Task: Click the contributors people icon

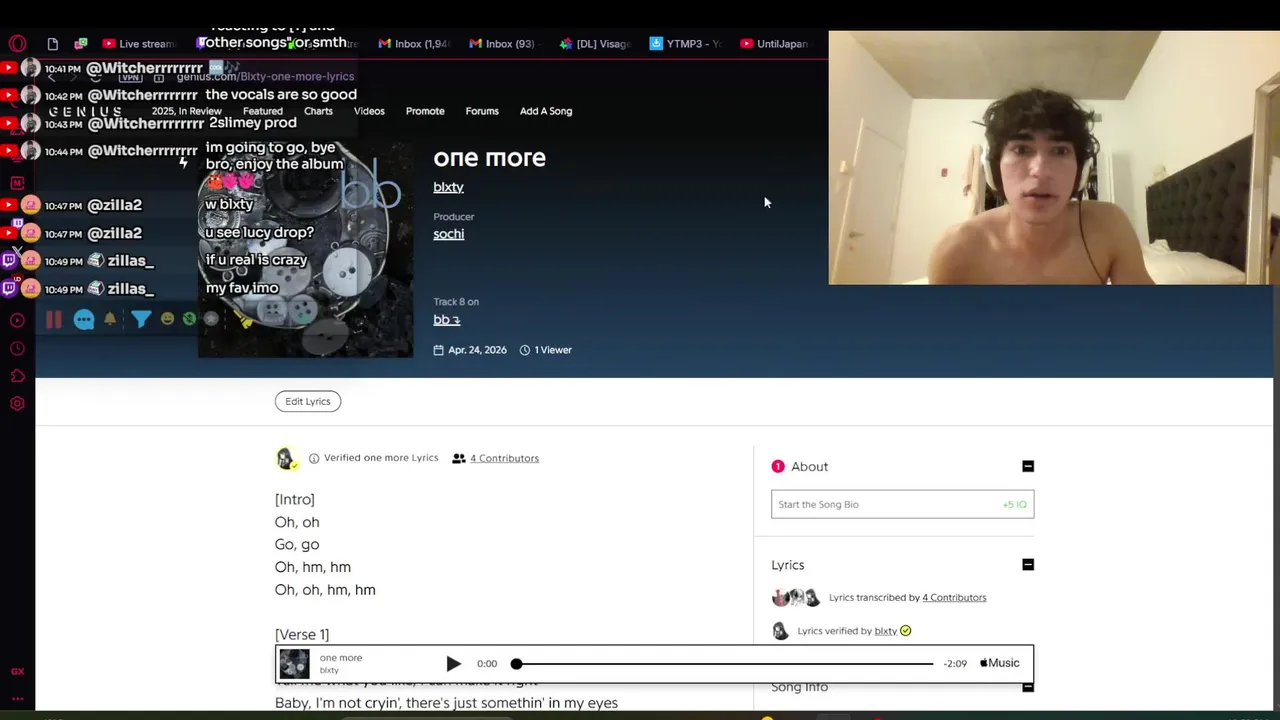Action: pyautogui.click(x=459, y=458)
